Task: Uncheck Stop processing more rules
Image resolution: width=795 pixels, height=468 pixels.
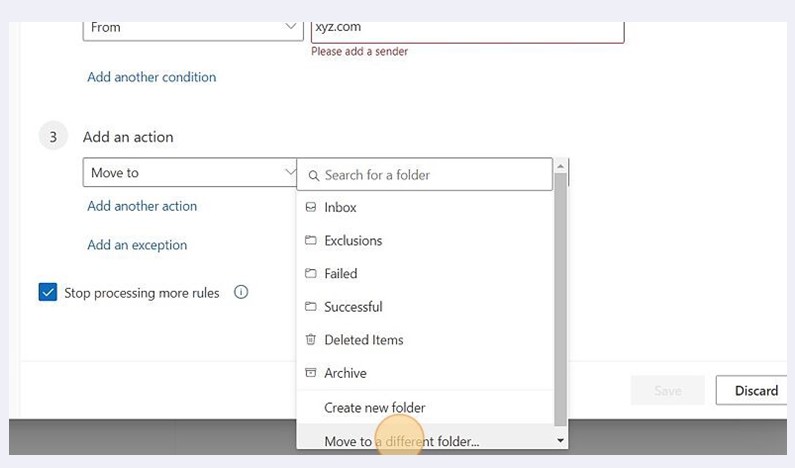Action: [48, 292]
